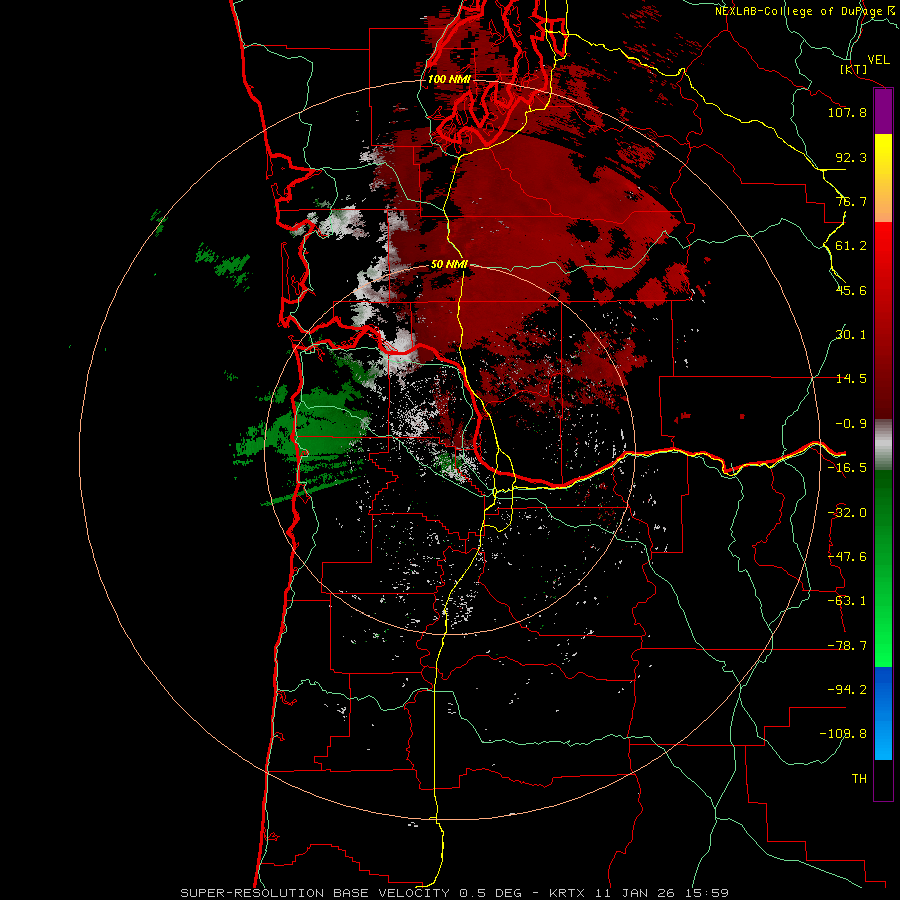Select the -78.7 legend value
Screen dimensions: 900x900
click(x=847, y=646)
